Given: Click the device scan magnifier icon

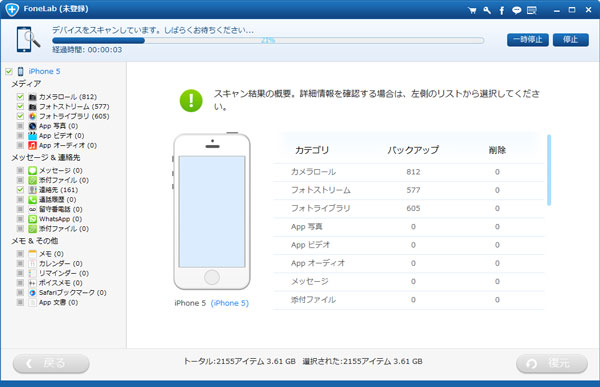Looking at the screenshot, I should tap(28, 39).
